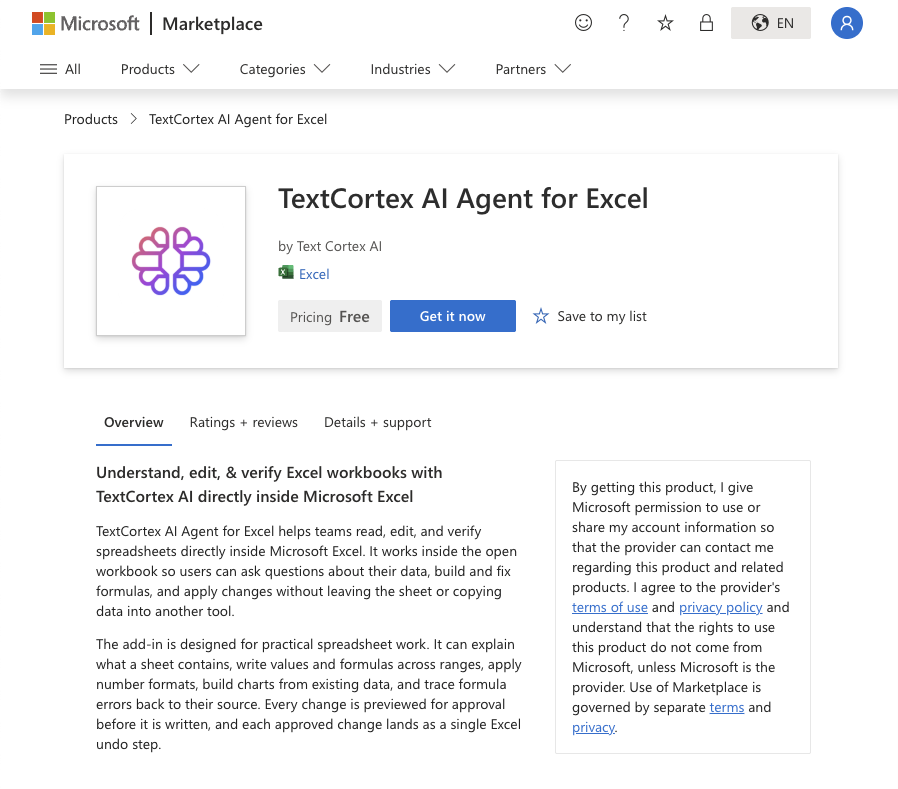The image size is (898, 789).
Task: Open the user account avatar
Action: 846,23
